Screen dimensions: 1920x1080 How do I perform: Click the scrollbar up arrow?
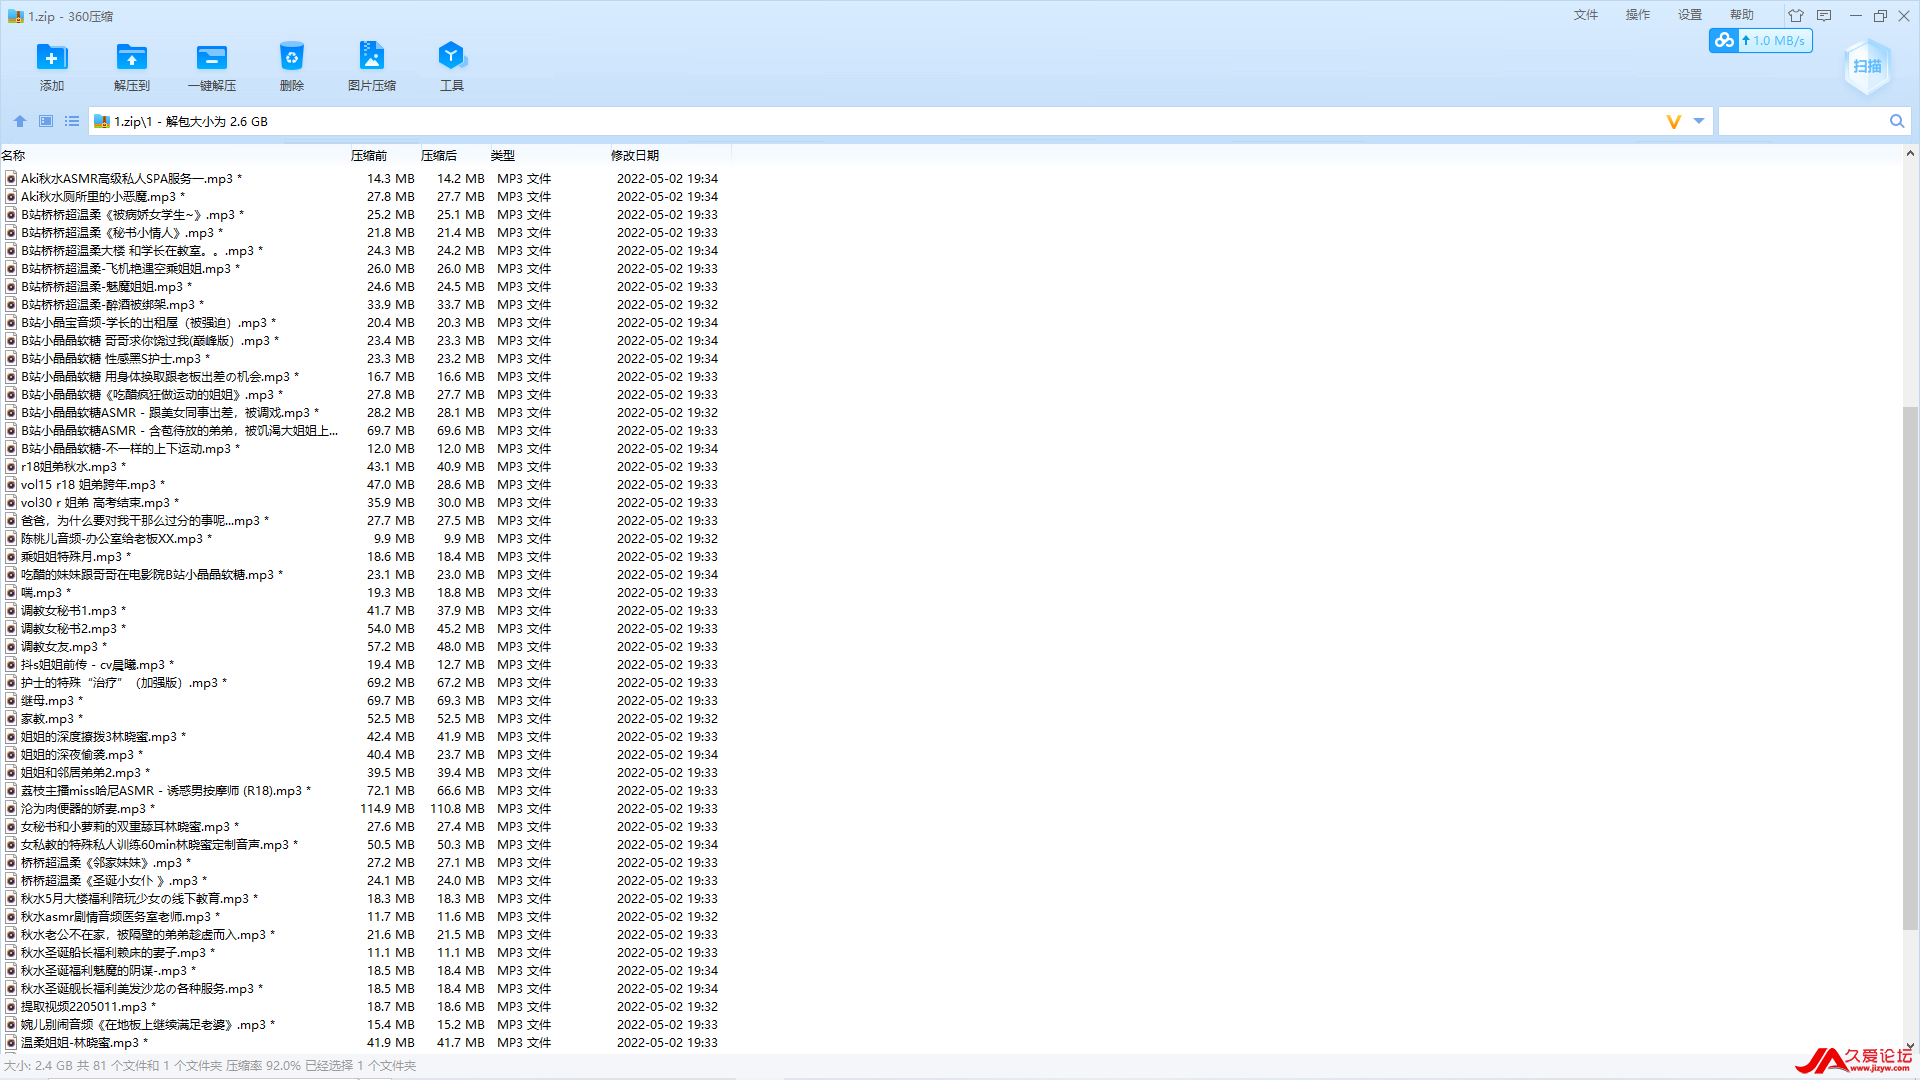[x=1910, y=154]
